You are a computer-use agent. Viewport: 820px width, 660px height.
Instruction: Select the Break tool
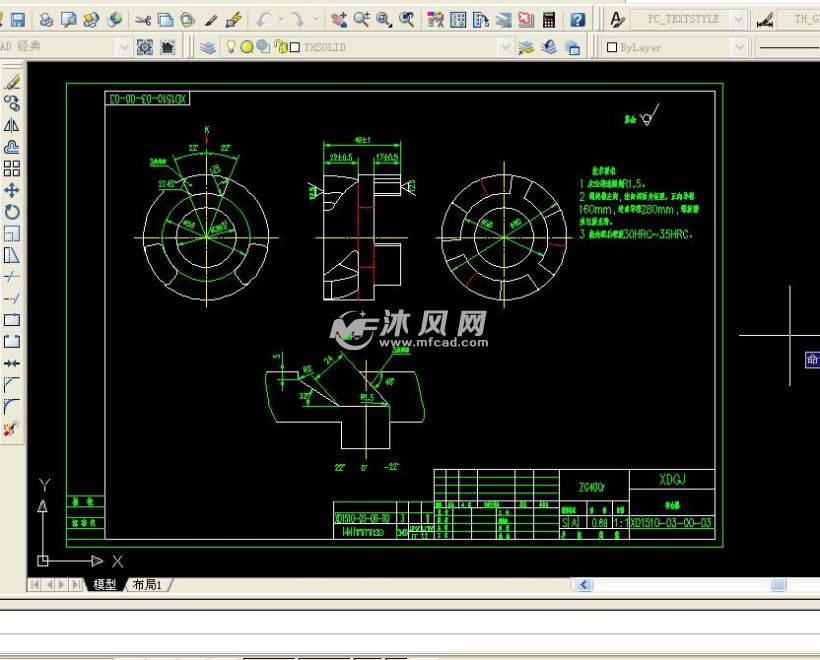coord(12,342)
